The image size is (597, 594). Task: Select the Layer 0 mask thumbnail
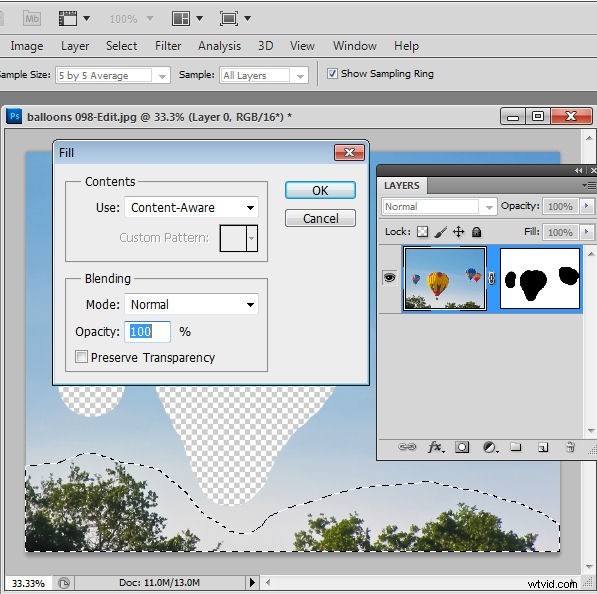pos(540,278)
